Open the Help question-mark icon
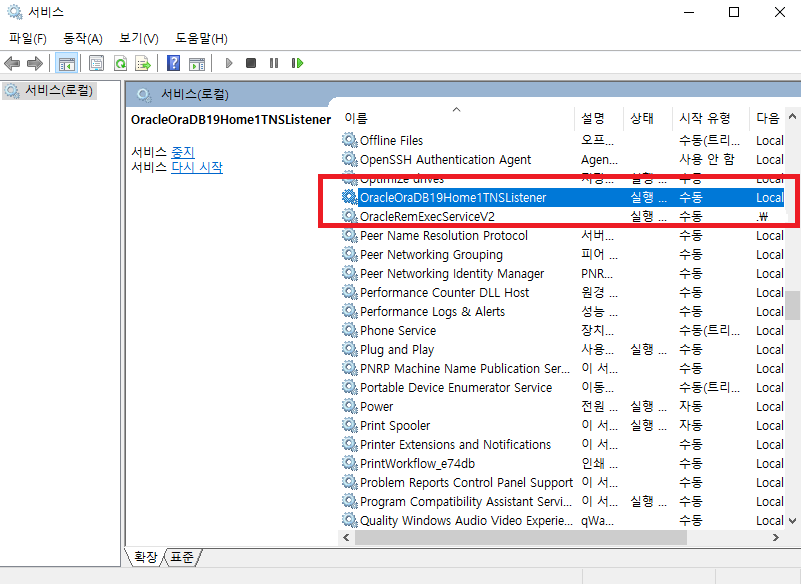Viewport: 801px width, 584px height. point(174,63)
